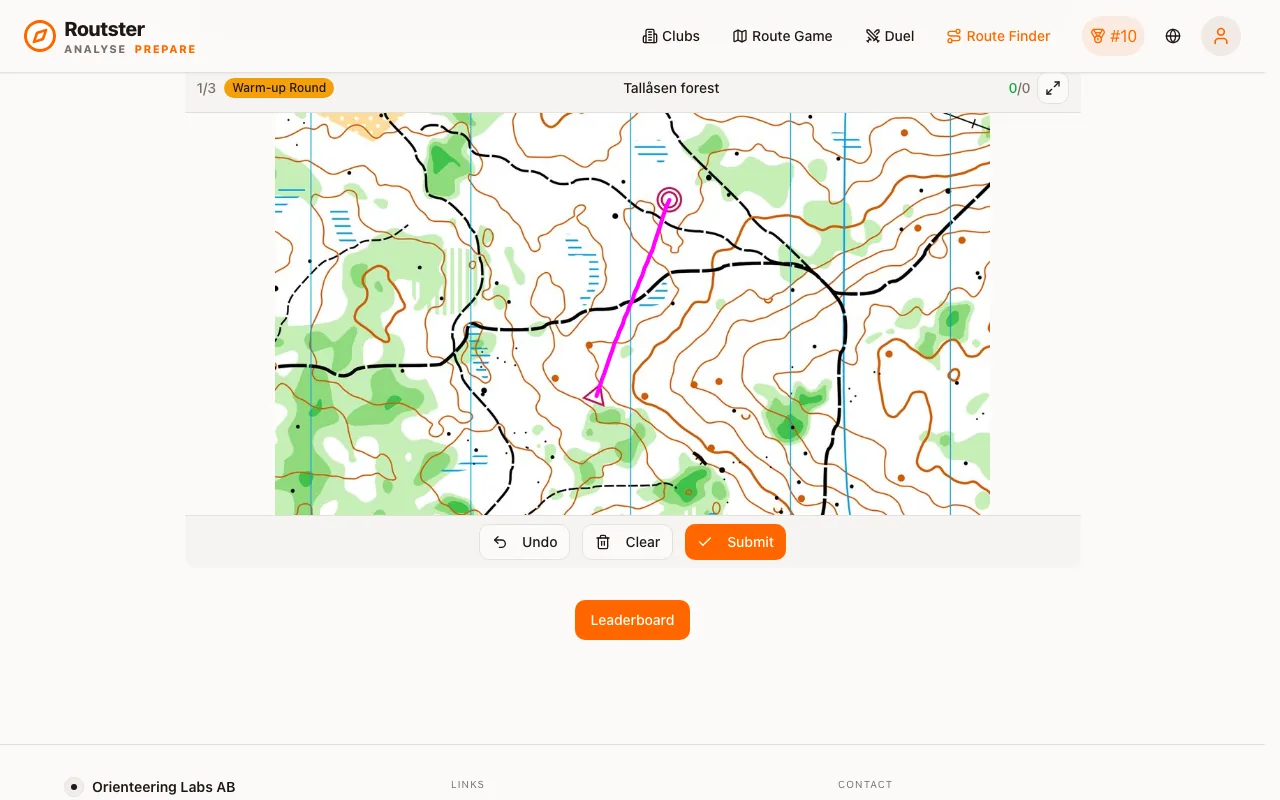Submit the drawn route
1280x800 pixels.
point(735,542)
